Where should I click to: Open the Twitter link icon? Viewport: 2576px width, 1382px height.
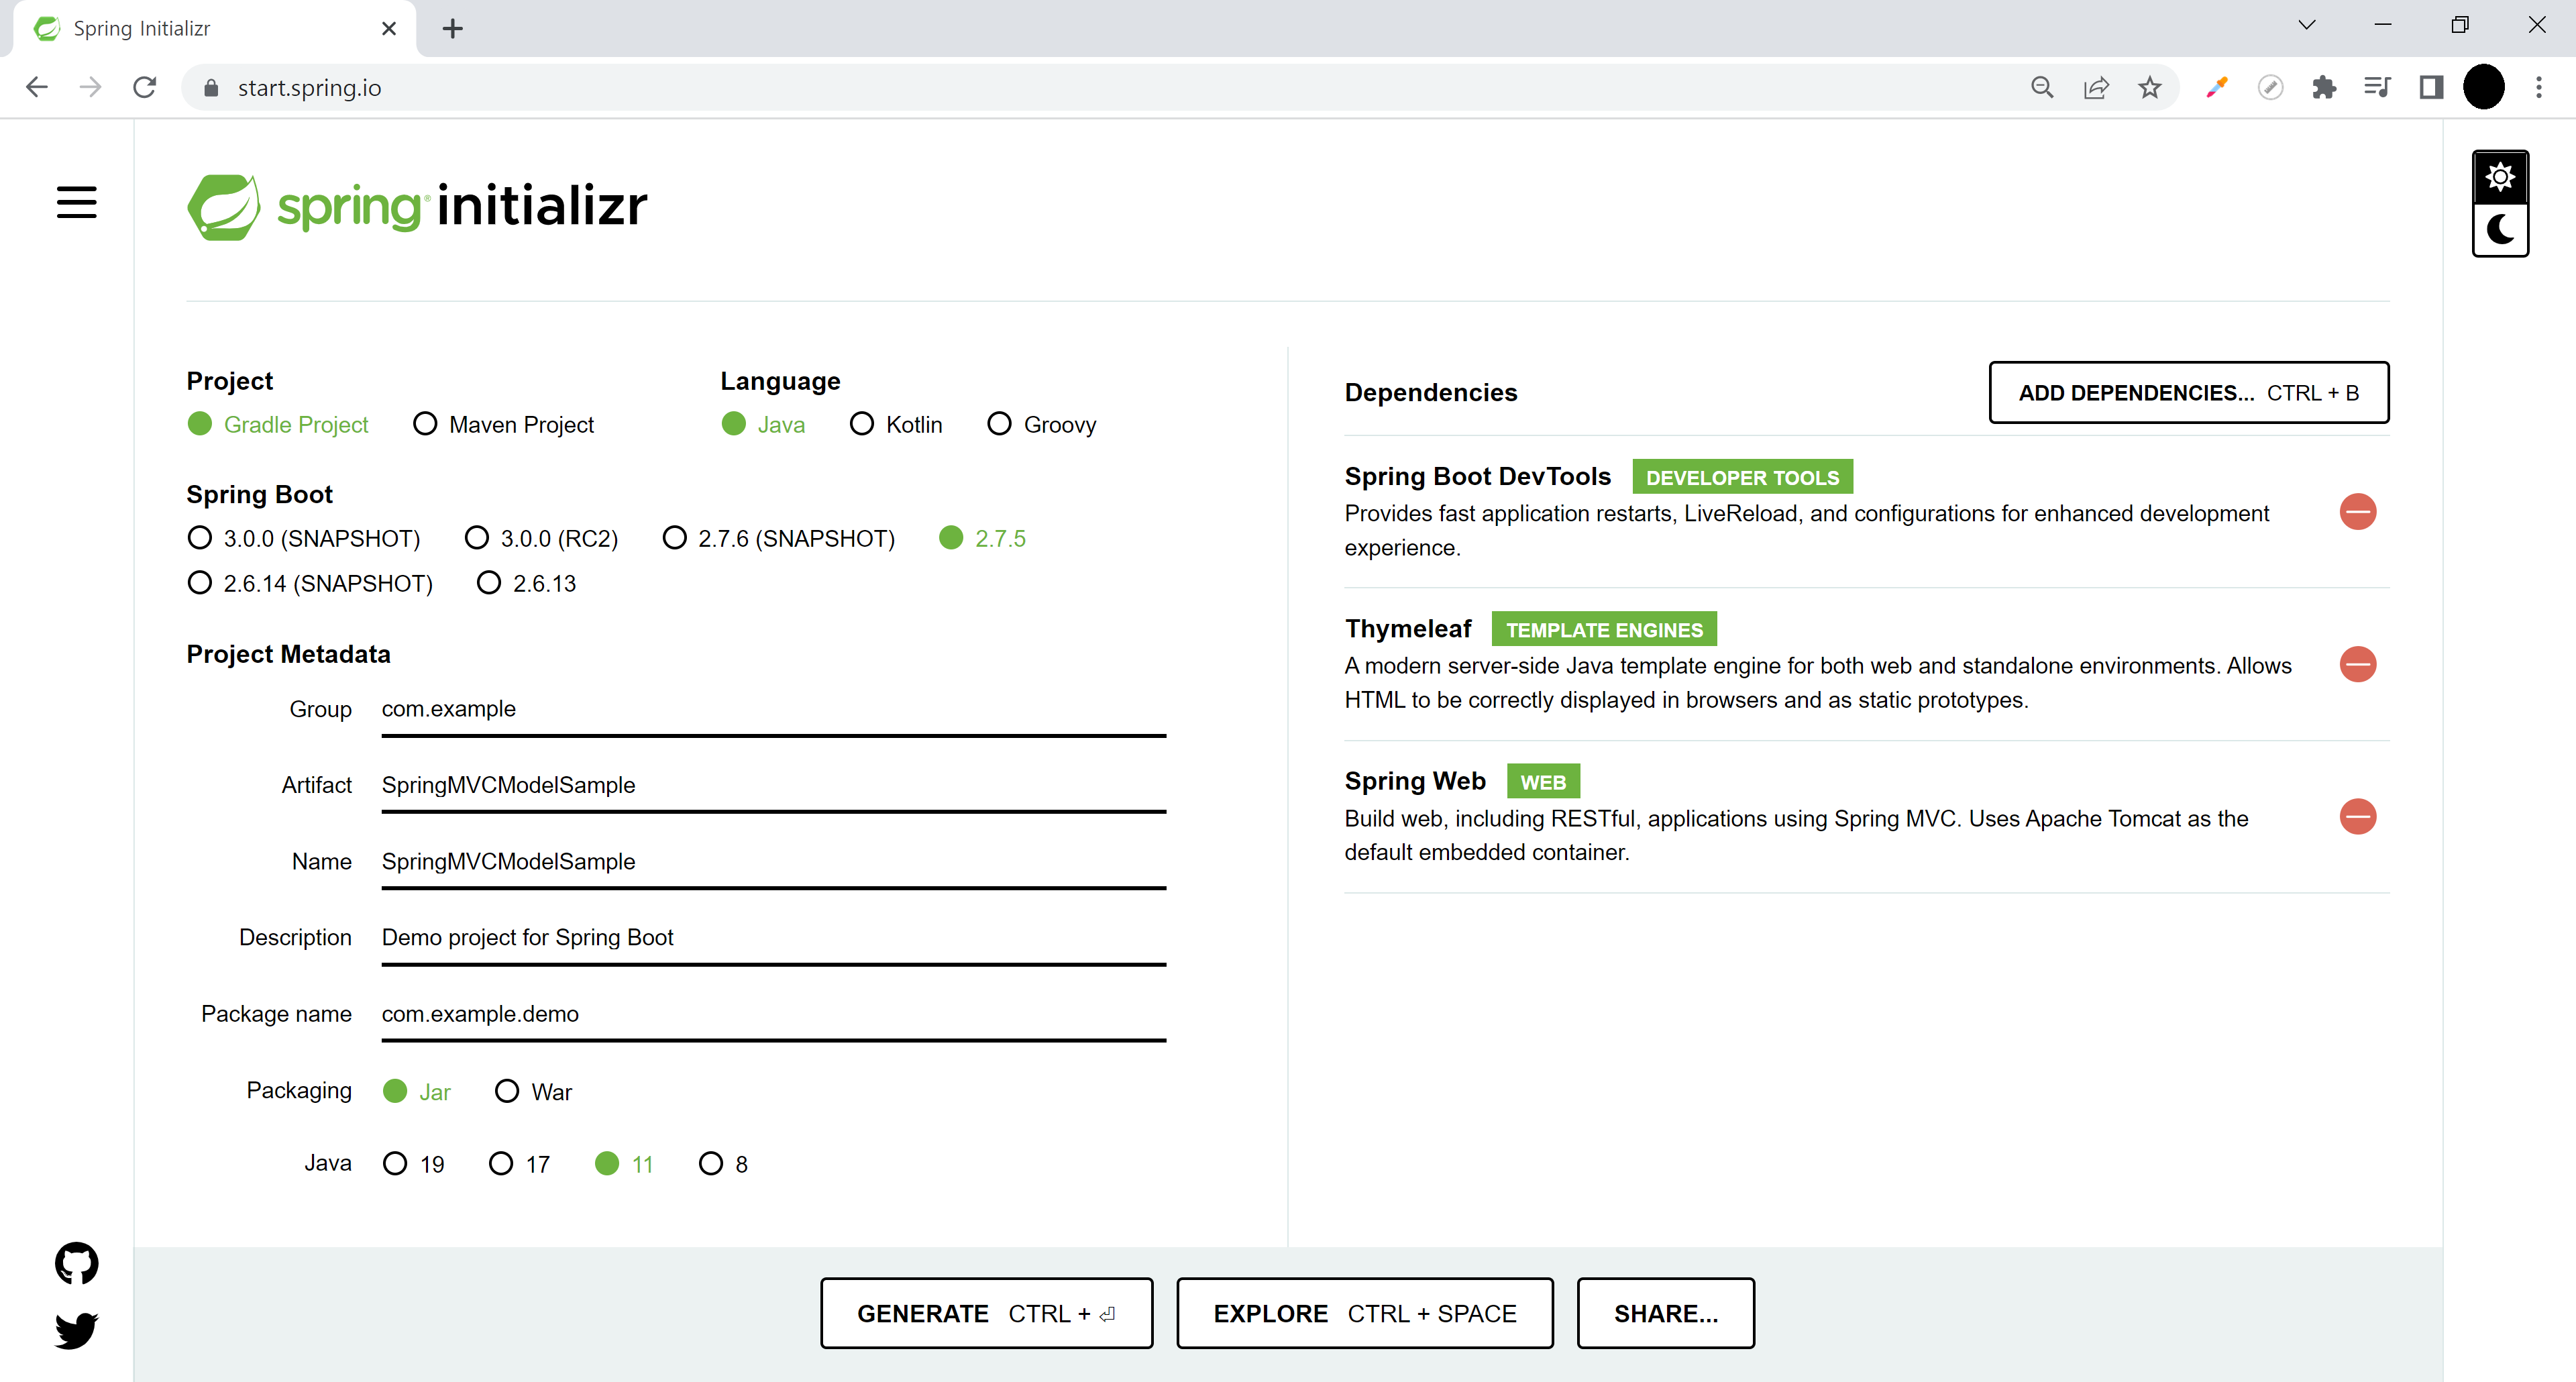click(x=76, y=1330)
